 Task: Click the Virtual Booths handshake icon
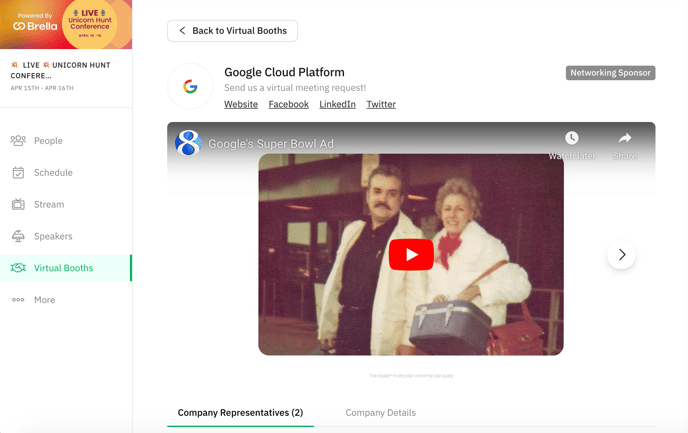click(18, 268)
